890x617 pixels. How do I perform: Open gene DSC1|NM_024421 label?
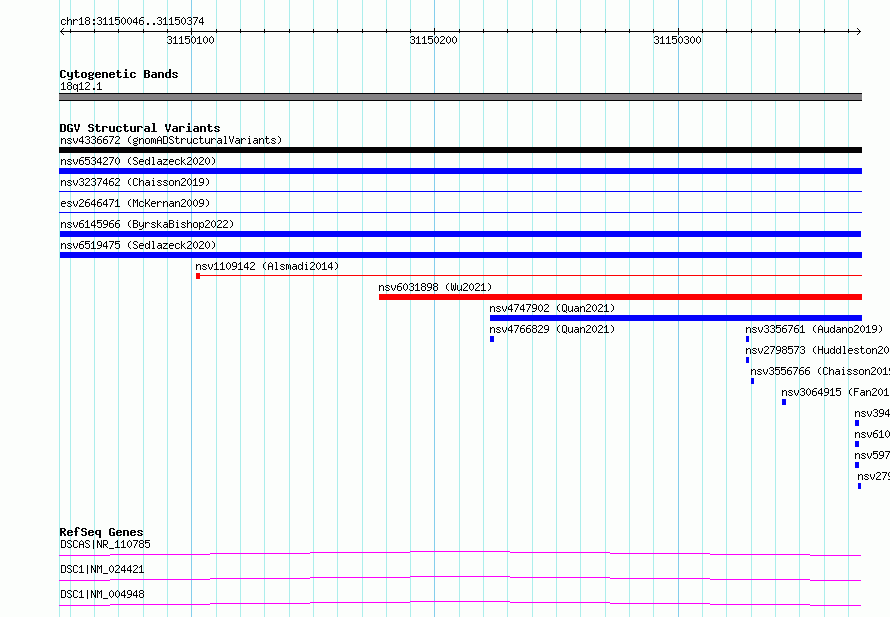102,569
